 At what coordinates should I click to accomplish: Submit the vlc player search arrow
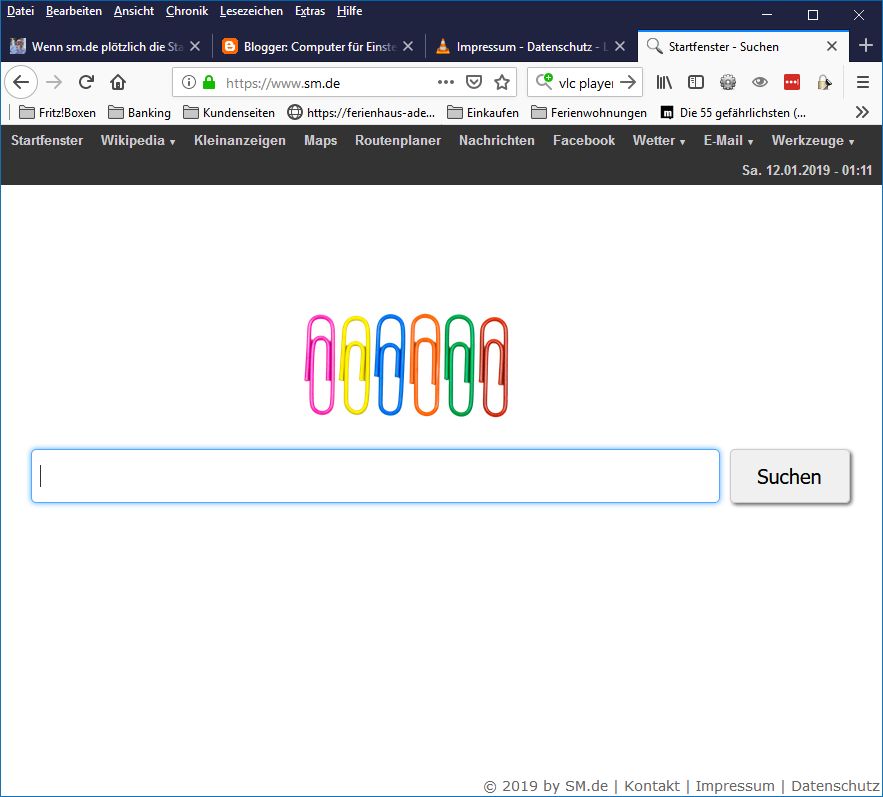click(x=627, y=82)
